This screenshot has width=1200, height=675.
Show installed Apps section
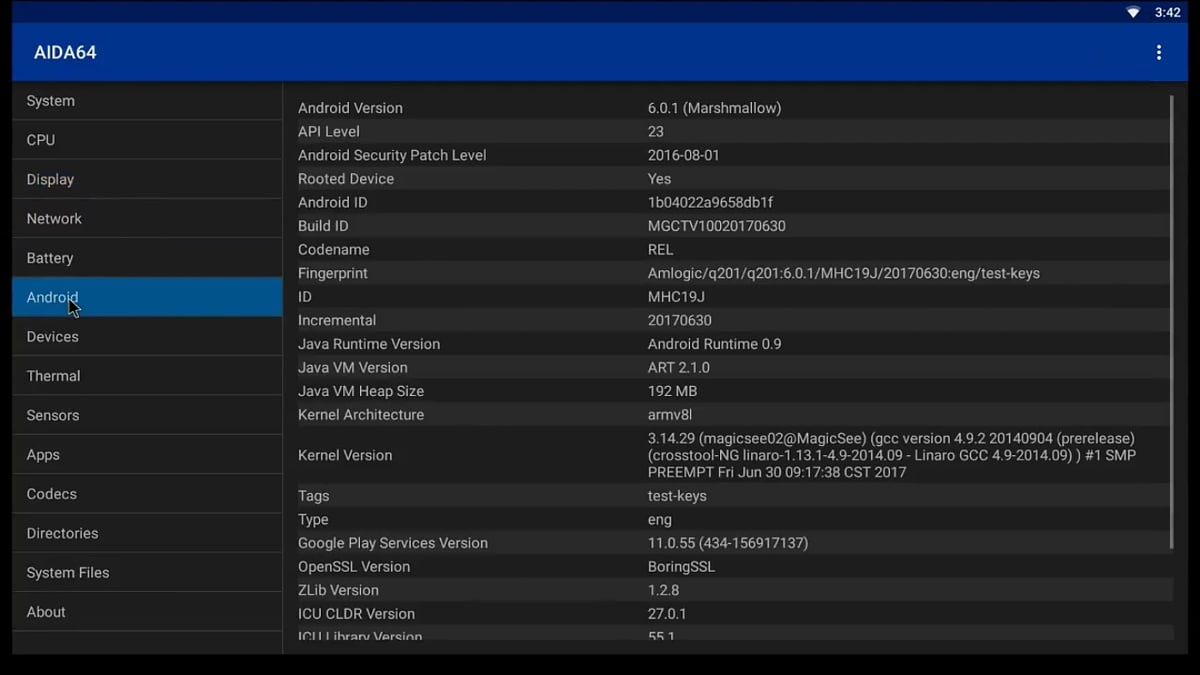pos(147,454)
